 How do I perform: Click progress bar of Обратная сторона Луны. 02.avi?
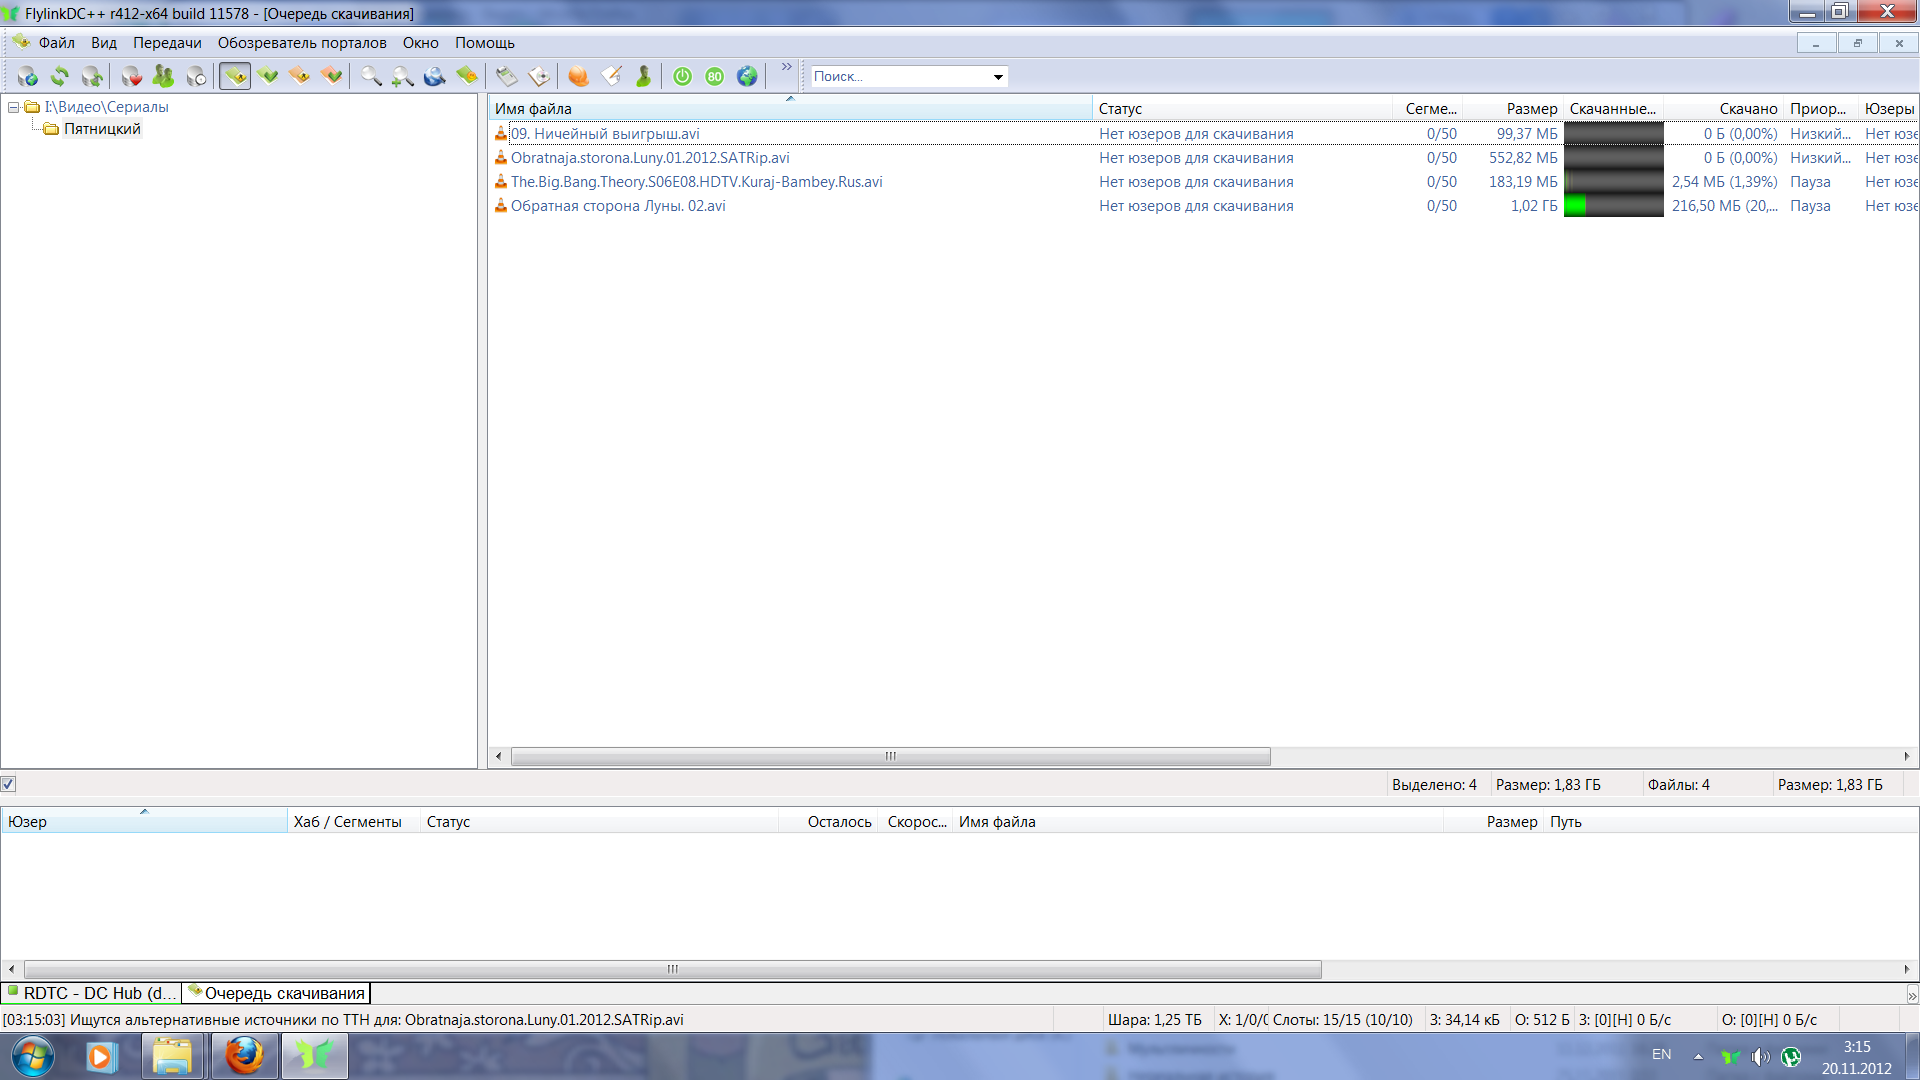click(1613, 206)
